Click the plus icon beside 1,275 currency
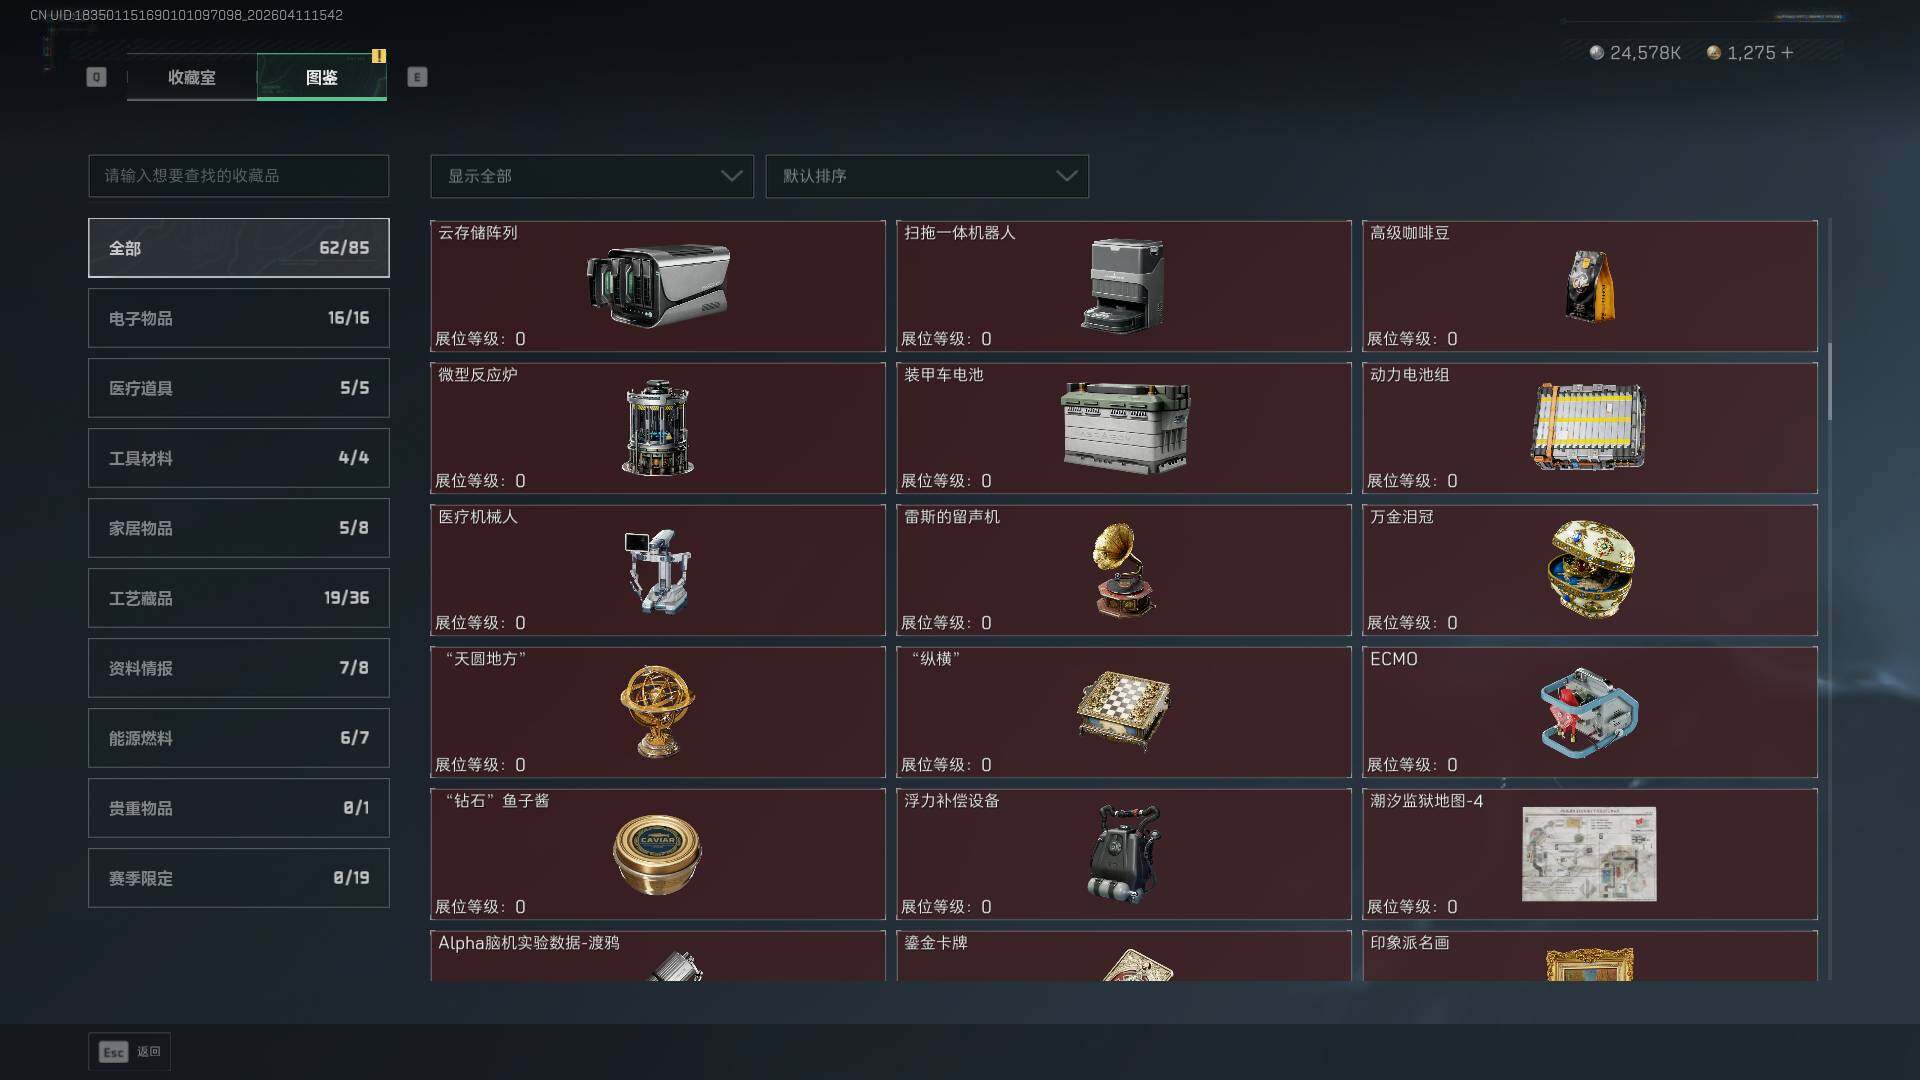The height and width of the screenshot is (1080, 1920). pyautogui.click(x=1787, y=52)
